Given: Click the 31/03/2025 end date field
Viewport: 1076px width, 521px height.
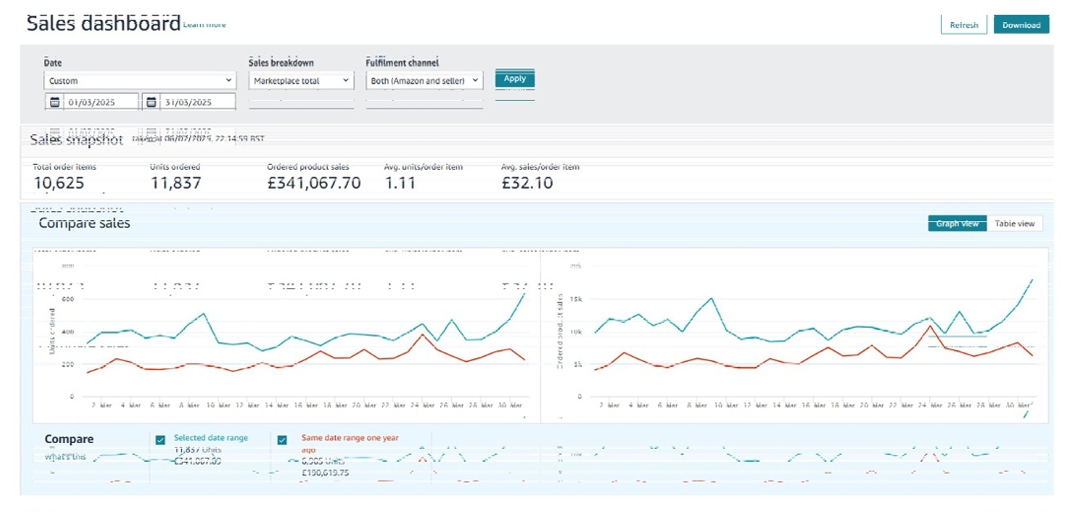Looking at the screenshot, I should click(x=196, y=102).
